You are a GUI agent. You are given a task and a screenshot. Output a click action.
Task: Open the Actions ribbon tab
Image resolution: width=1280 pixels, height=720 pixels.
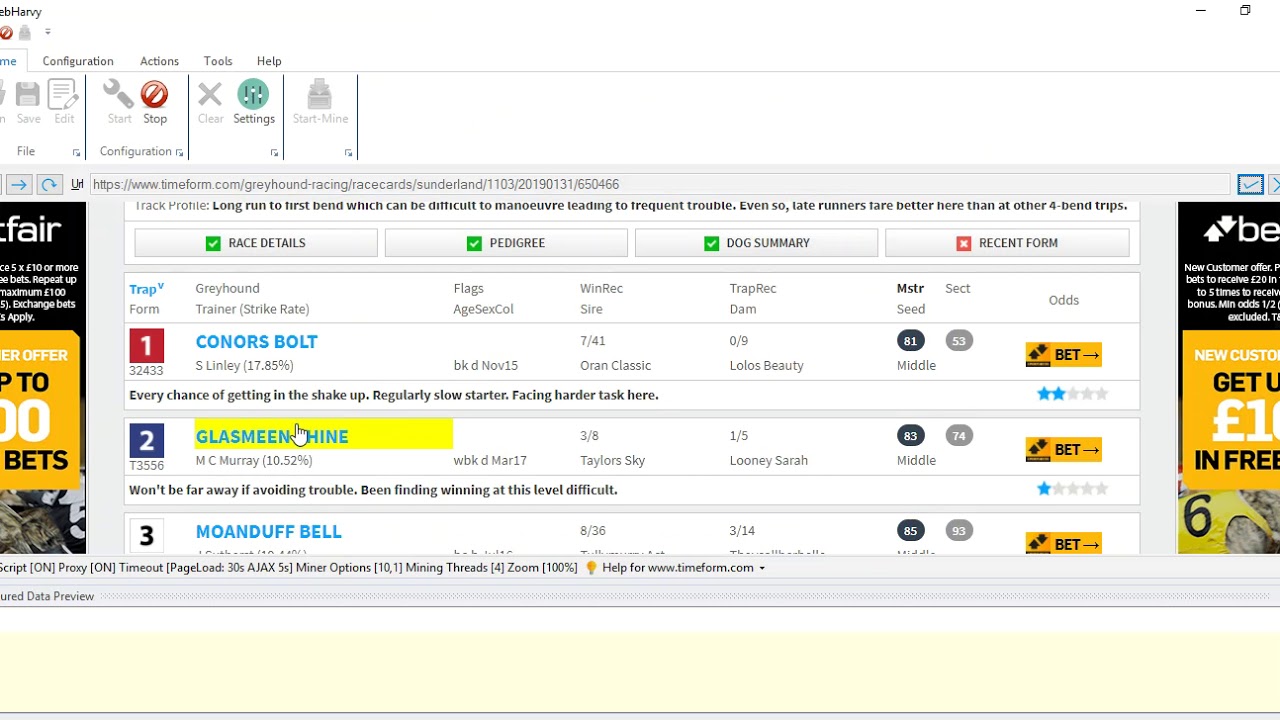(x=159, y=61)
